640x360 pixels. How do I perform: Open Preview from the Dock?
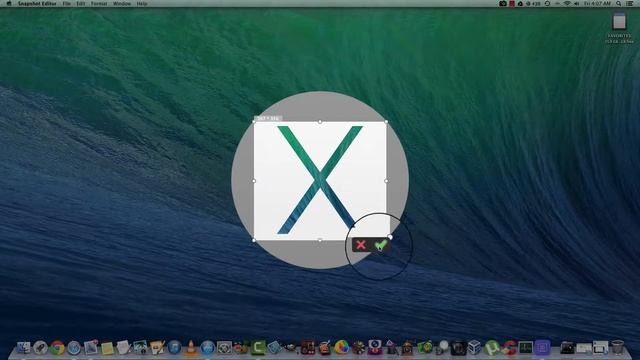140,348
